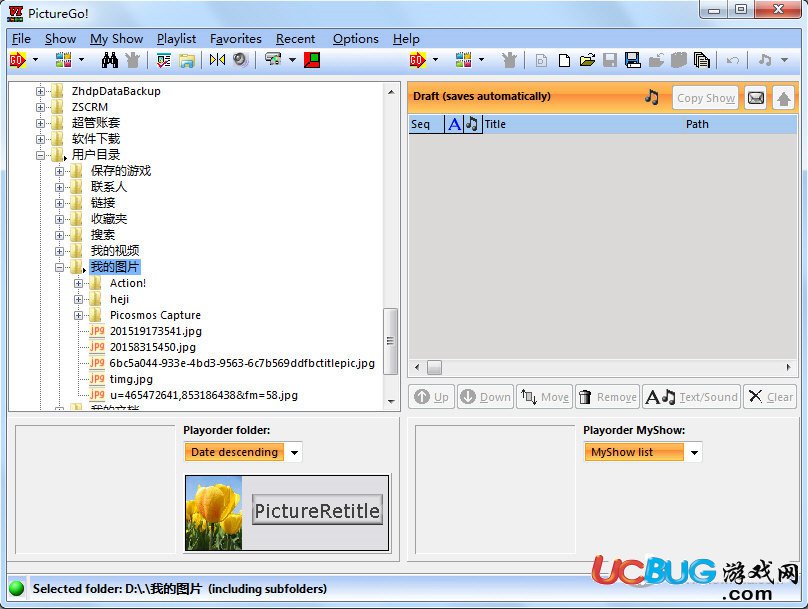Select file timg.jpg in the tree

coord(131,379)
